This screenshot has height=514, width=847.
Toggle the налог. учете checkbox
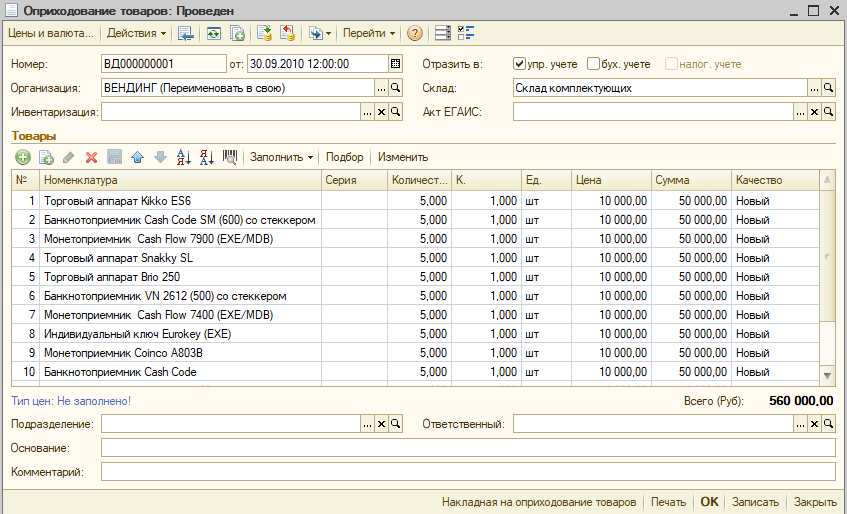tap(671, 64)
